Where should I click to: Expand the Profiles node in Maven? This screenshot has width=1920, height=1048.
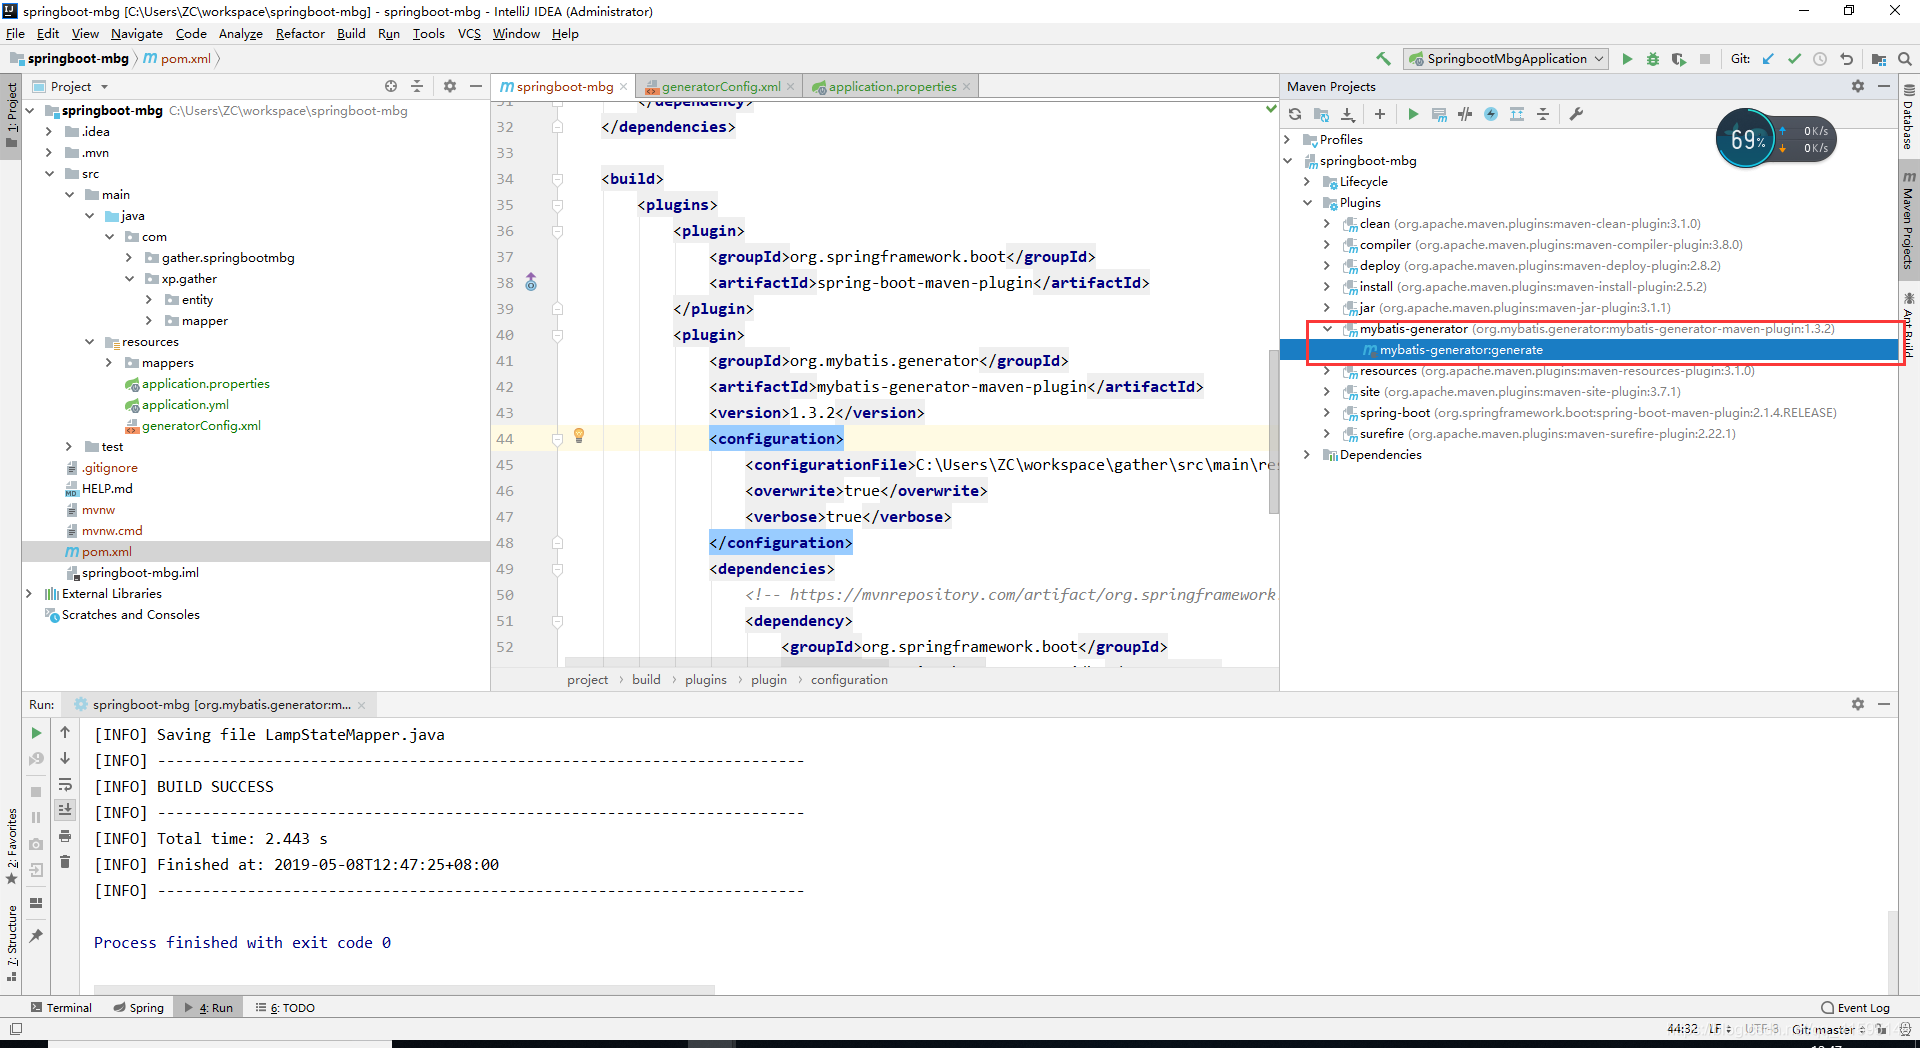(1288, 140)
